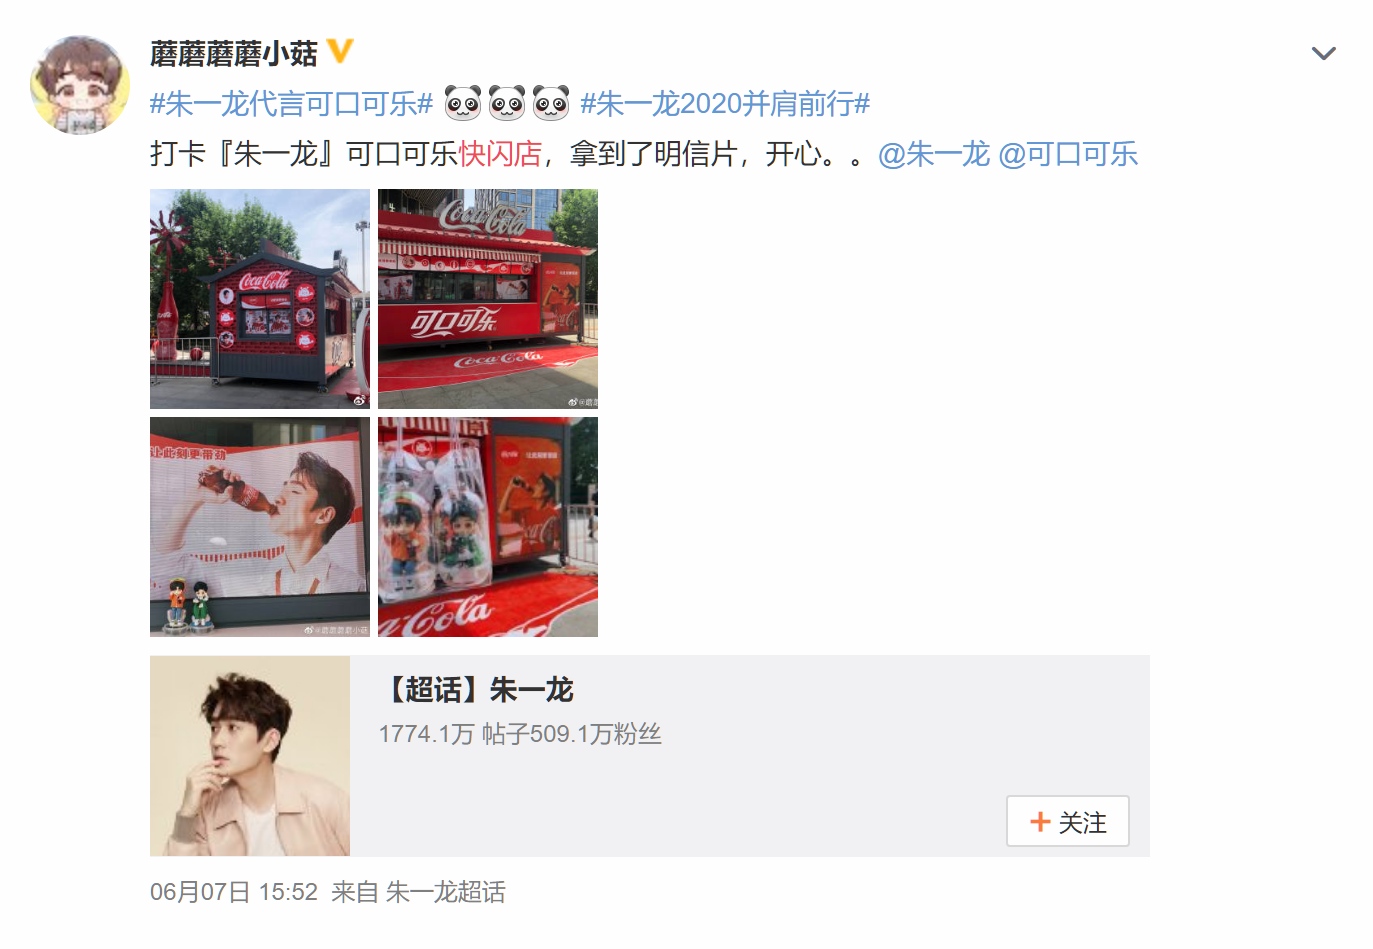This screenshot has width=1373, height=949.
Task: Click the orange plus icon on 关注
Action: tap(1040, 822)
